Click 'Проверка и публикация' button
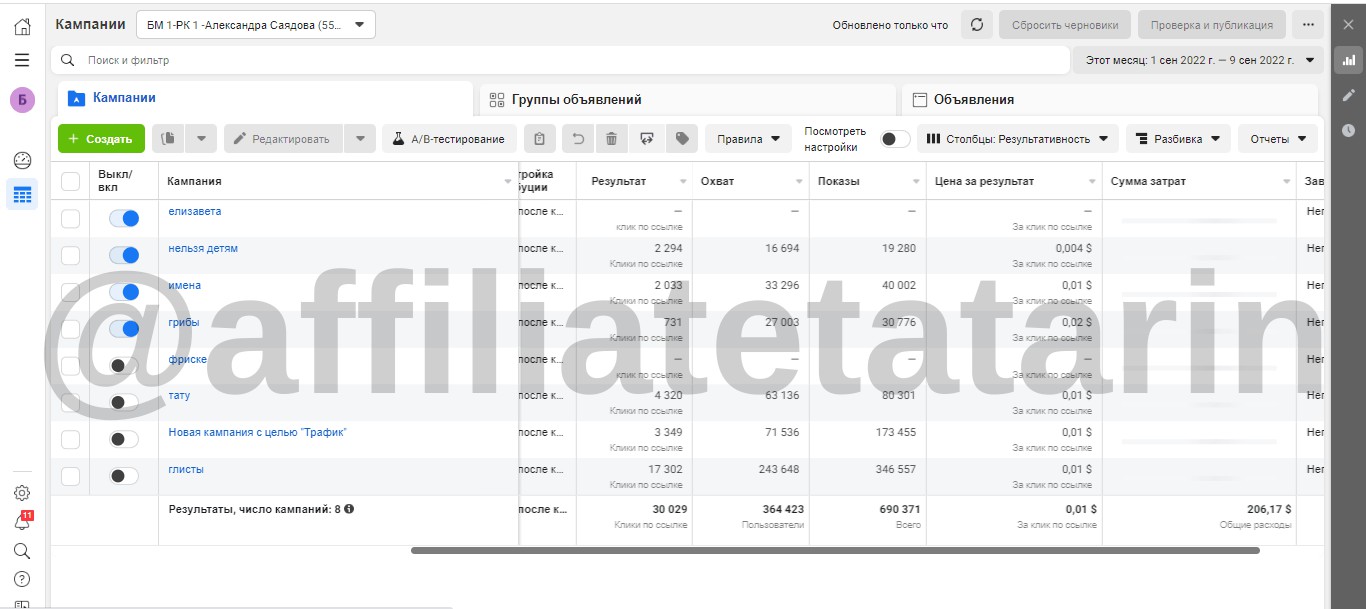The image size is (1366, 609). coord(1211,25)
